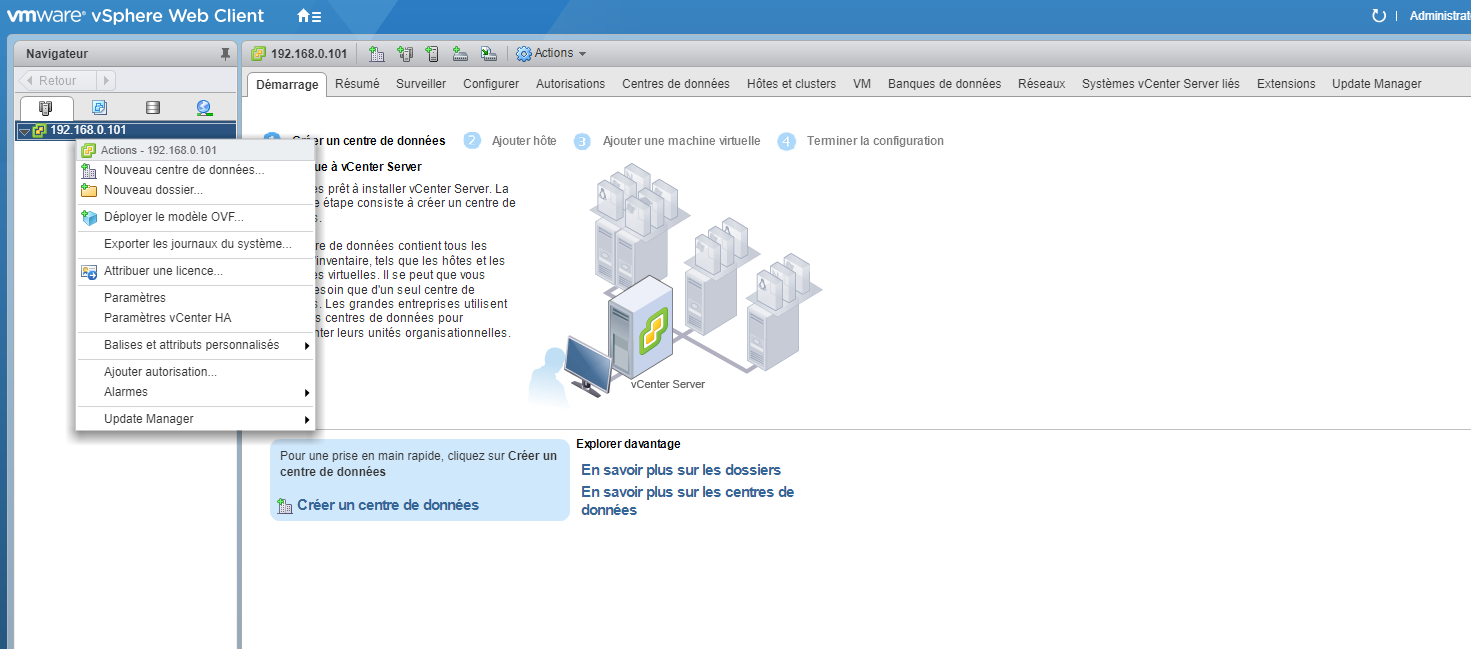
Task: Choose Exporter les journaux du système
Action: pyautogui.click(x=196, y=244)
